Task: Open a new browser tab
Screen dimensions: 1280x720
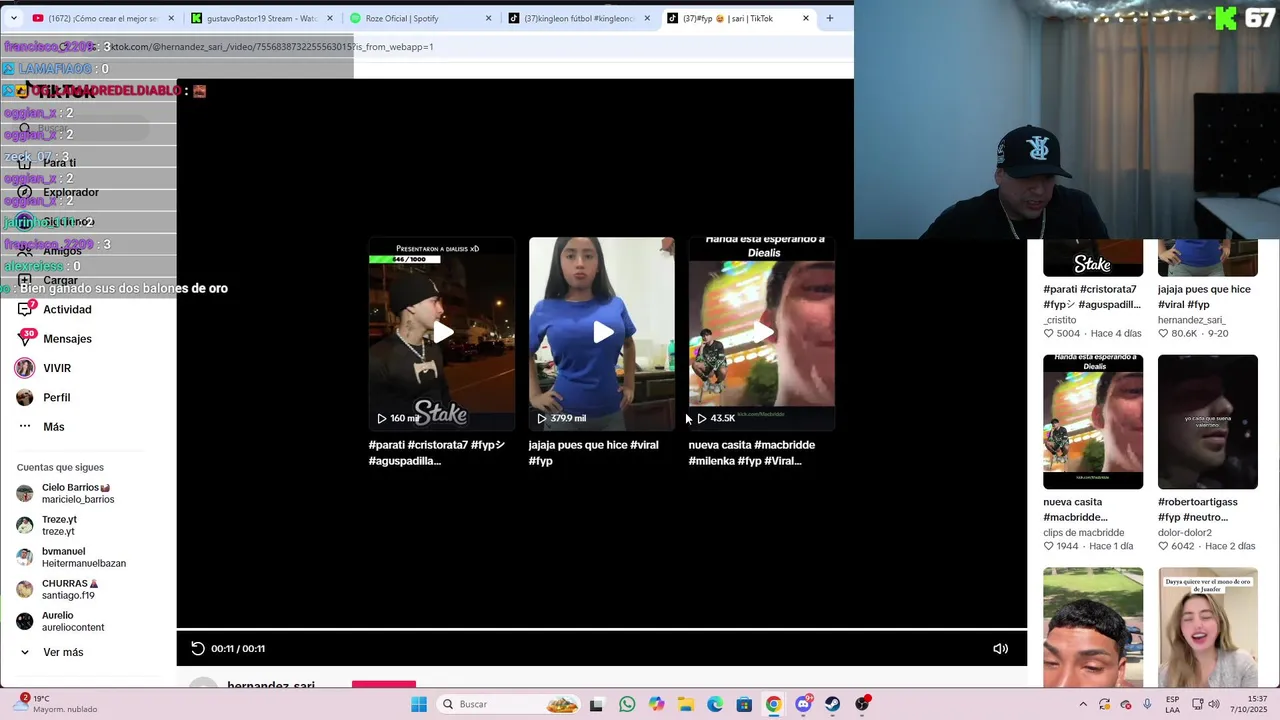Action: (829, 18)
